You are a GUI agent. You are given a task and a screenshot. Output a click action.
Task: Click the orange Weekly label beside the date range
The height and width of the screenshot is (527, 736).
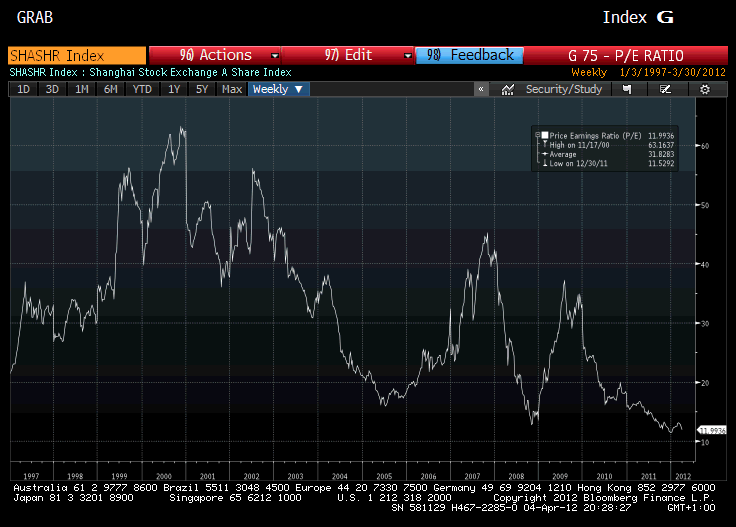coord(589,72)
